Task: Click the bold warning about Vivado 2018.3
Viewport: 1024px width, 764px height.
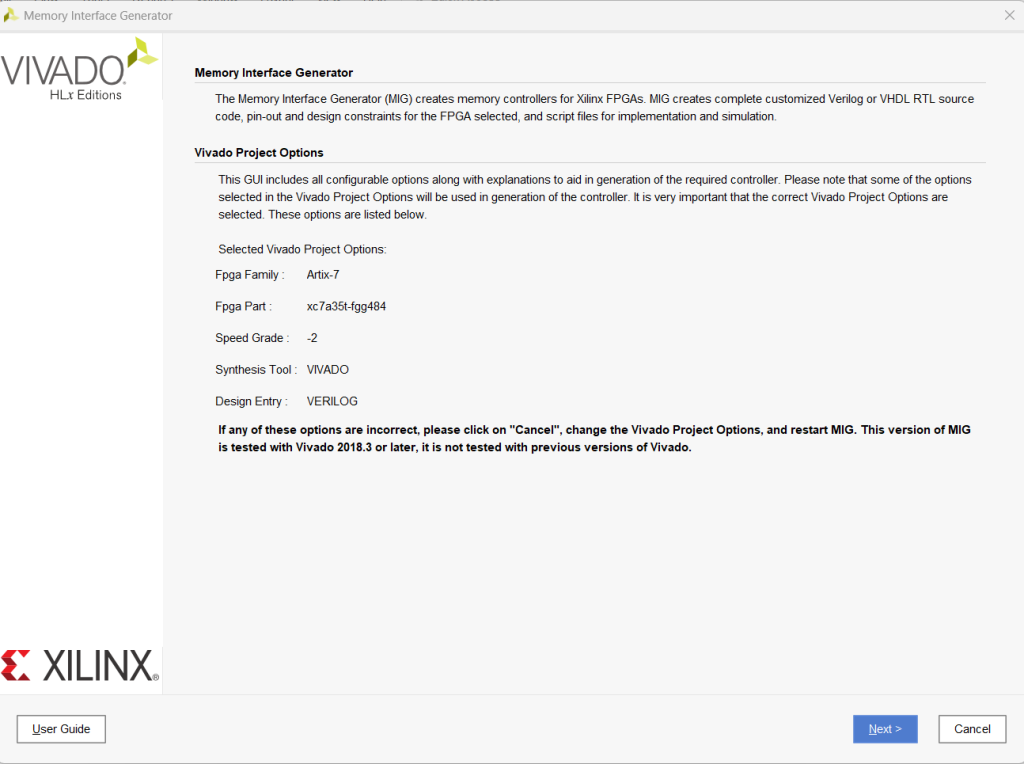Action: (594, 438)
